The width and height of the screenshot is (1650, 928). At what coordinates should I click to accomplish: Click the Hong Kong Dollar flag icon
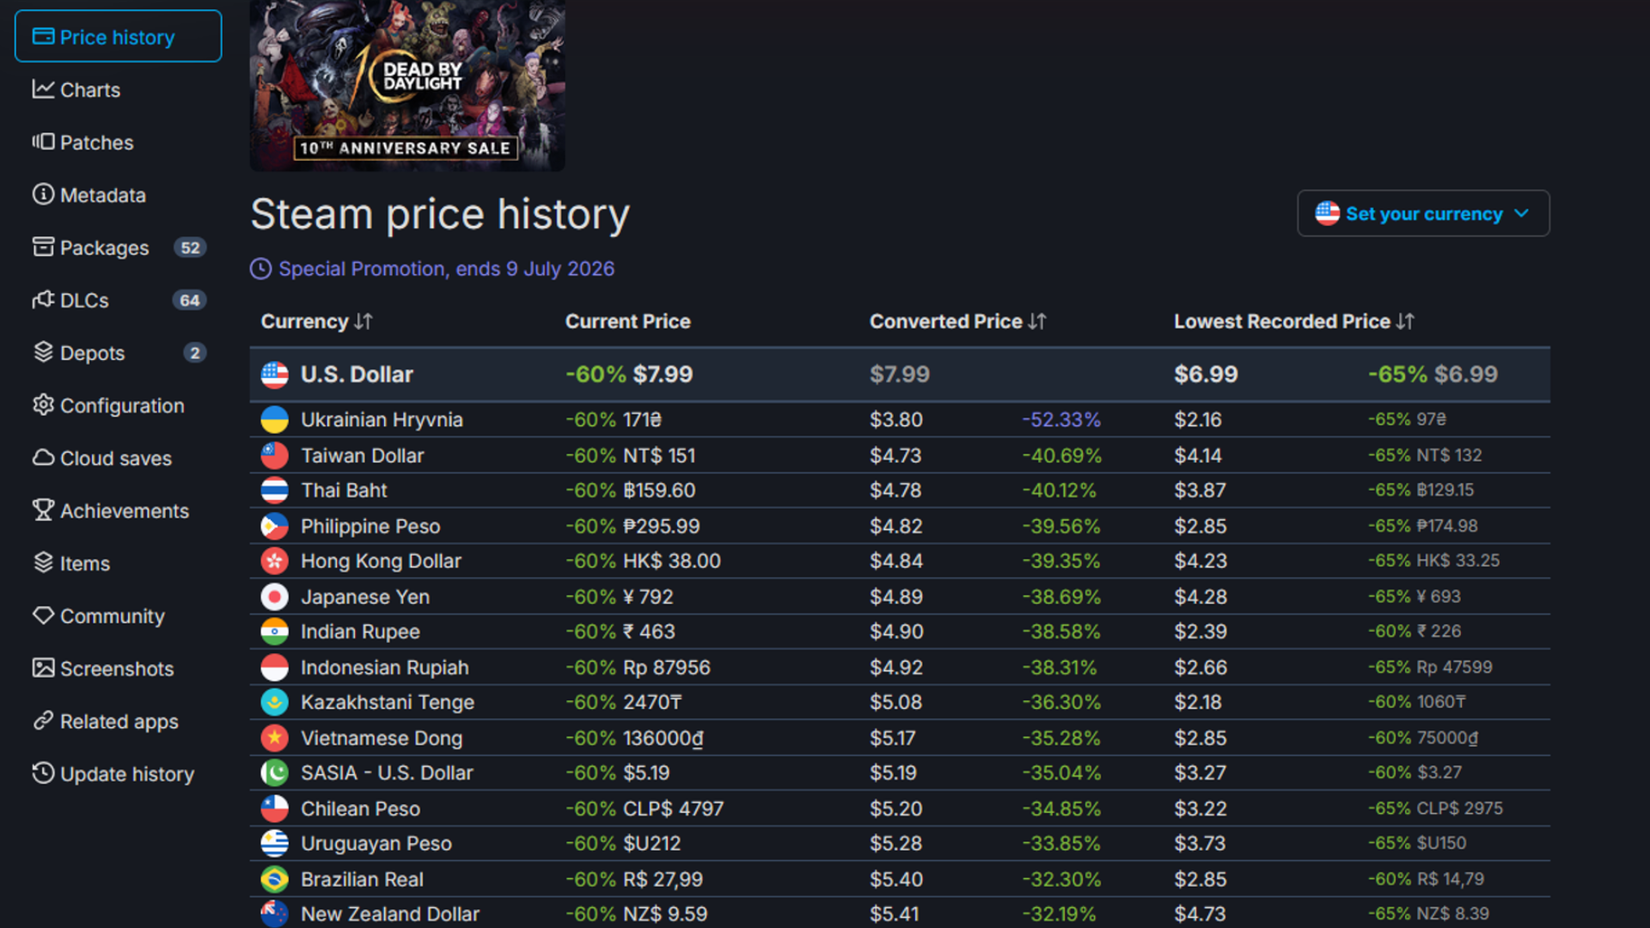pos(275,561)
